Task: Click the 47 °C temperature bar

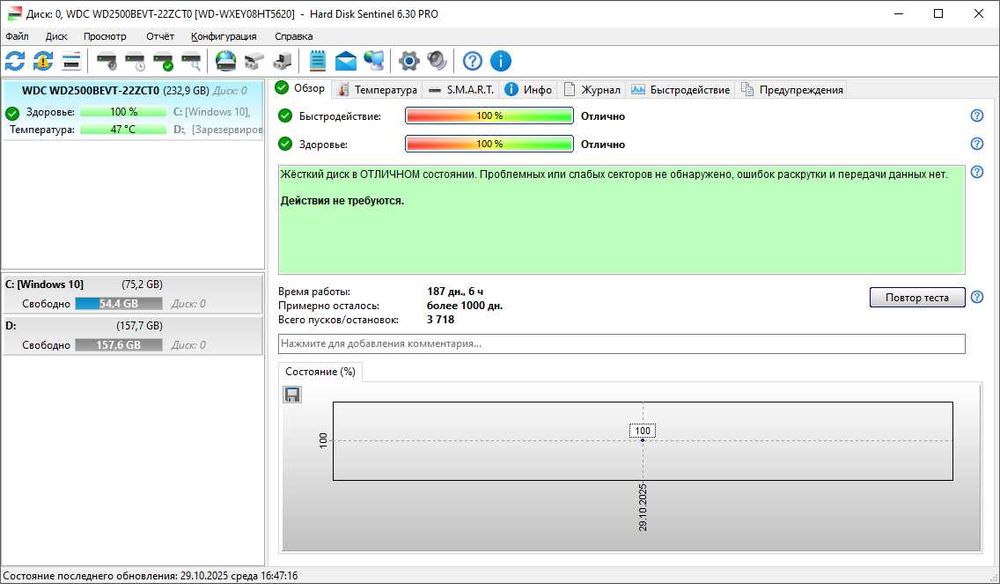Action: (x=123, y=129)
